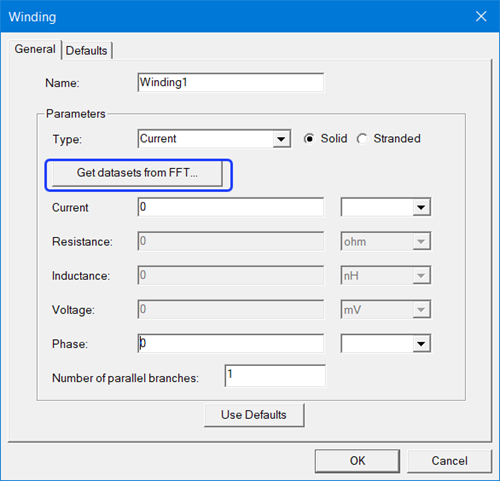Confirm the dialog with OK
This screenshot has width=500, height=481.
click(x=357, y=461)
